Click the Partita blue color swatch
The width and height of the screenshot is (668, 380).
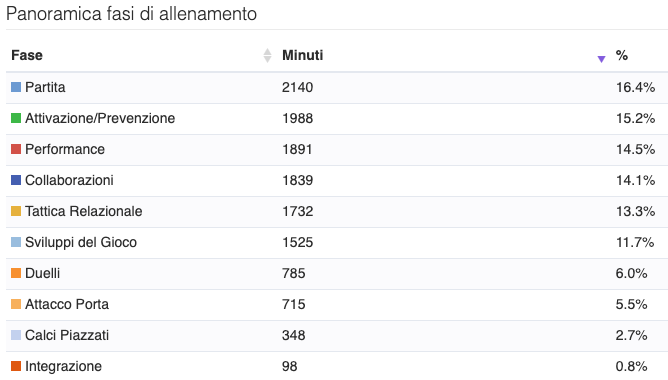[x=16, y=87]
